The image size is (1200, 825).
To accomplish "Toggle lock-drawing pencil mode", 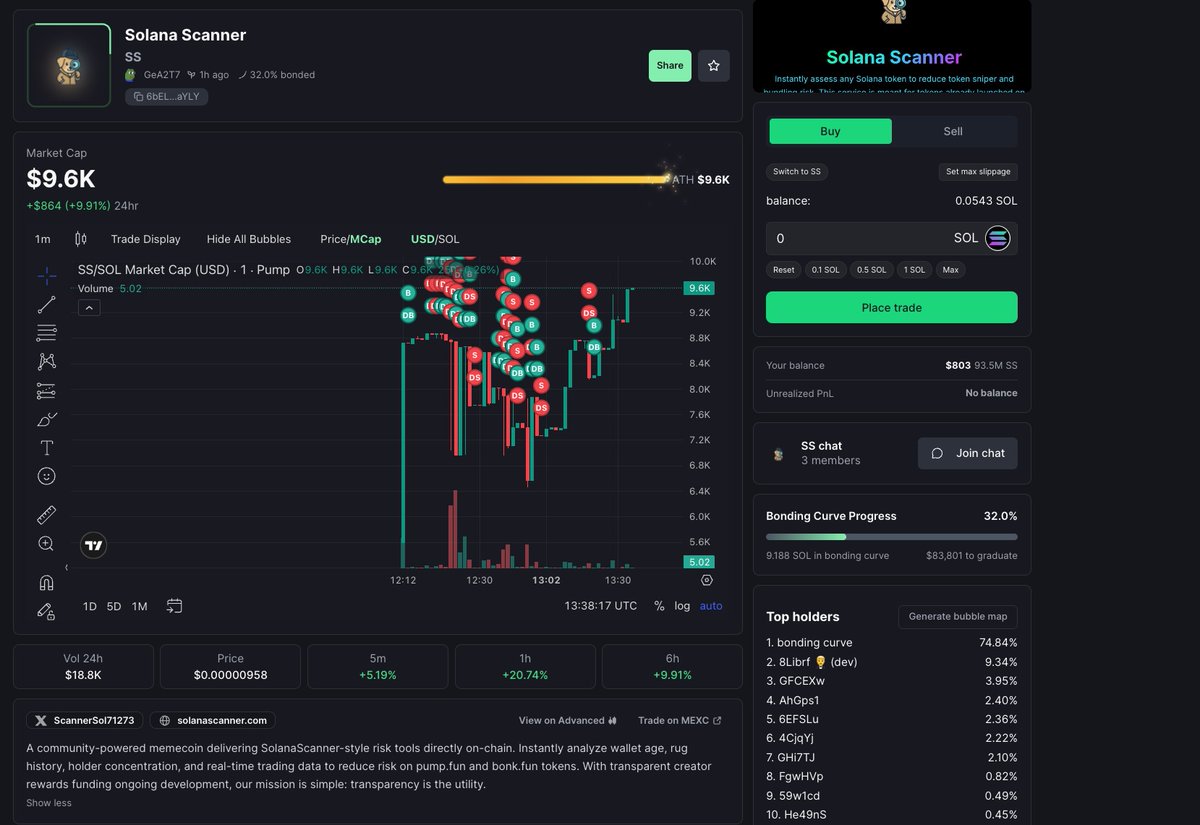I will tap(46, 610).
